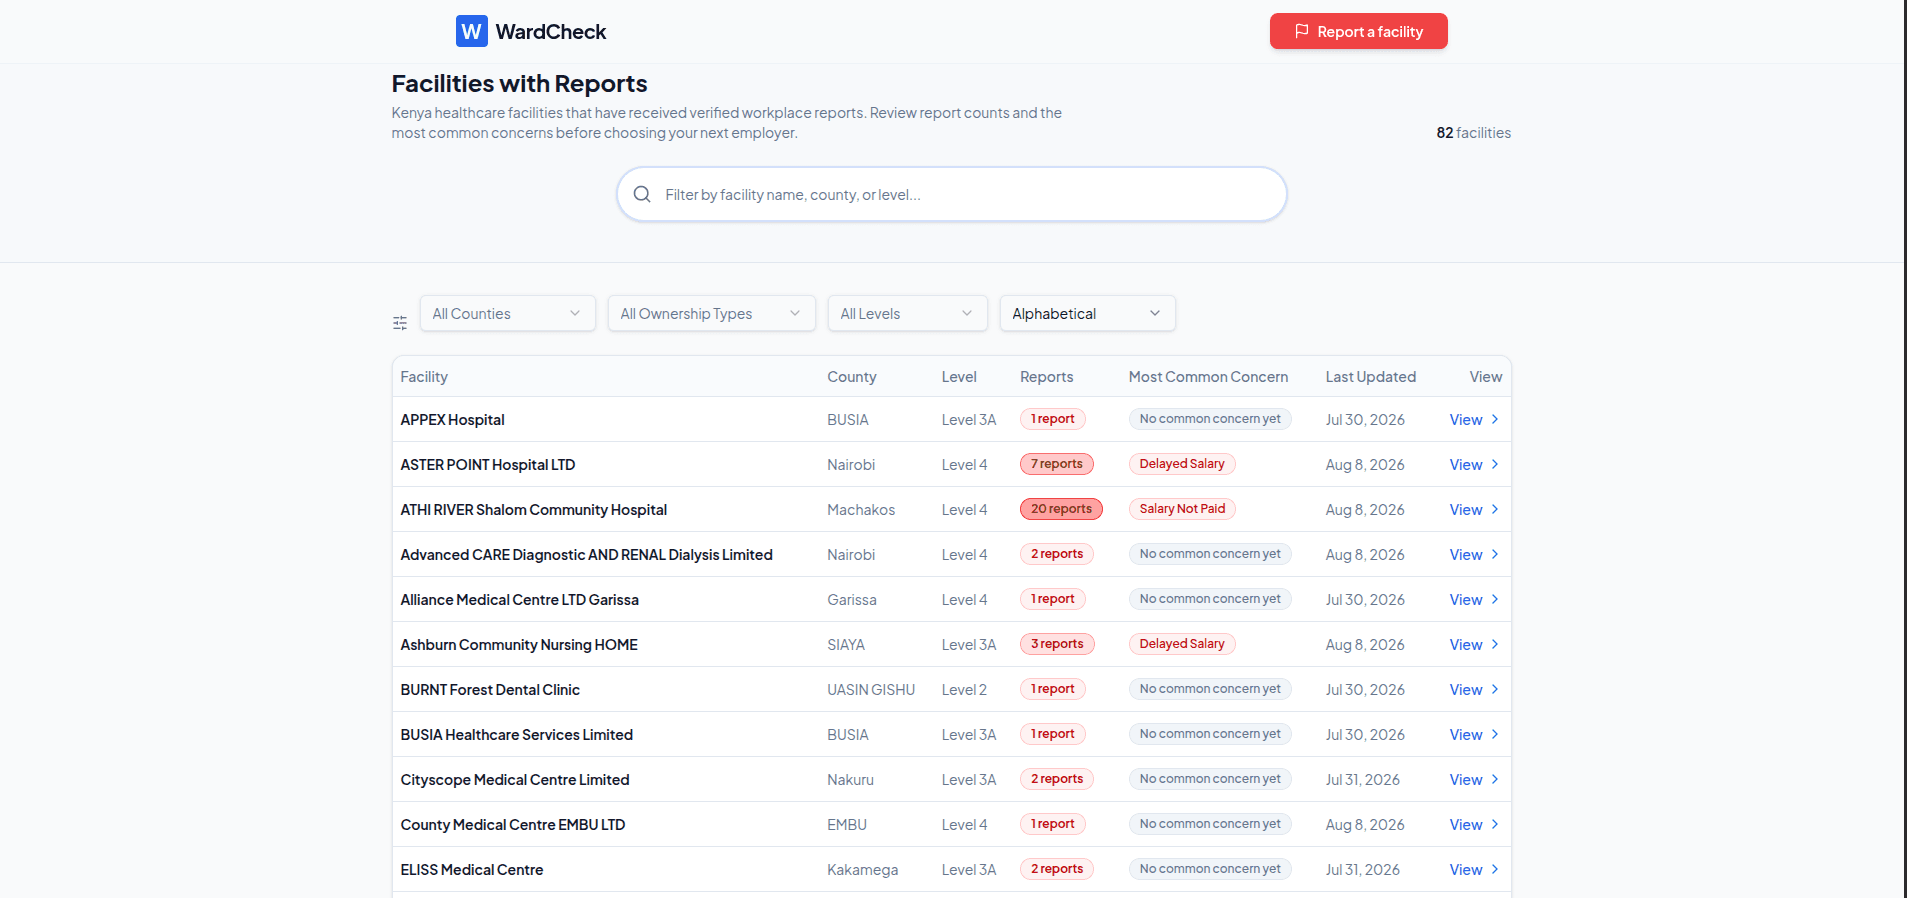
Task: Click the 82 facilities count
Action: (x=1473, y=133)
